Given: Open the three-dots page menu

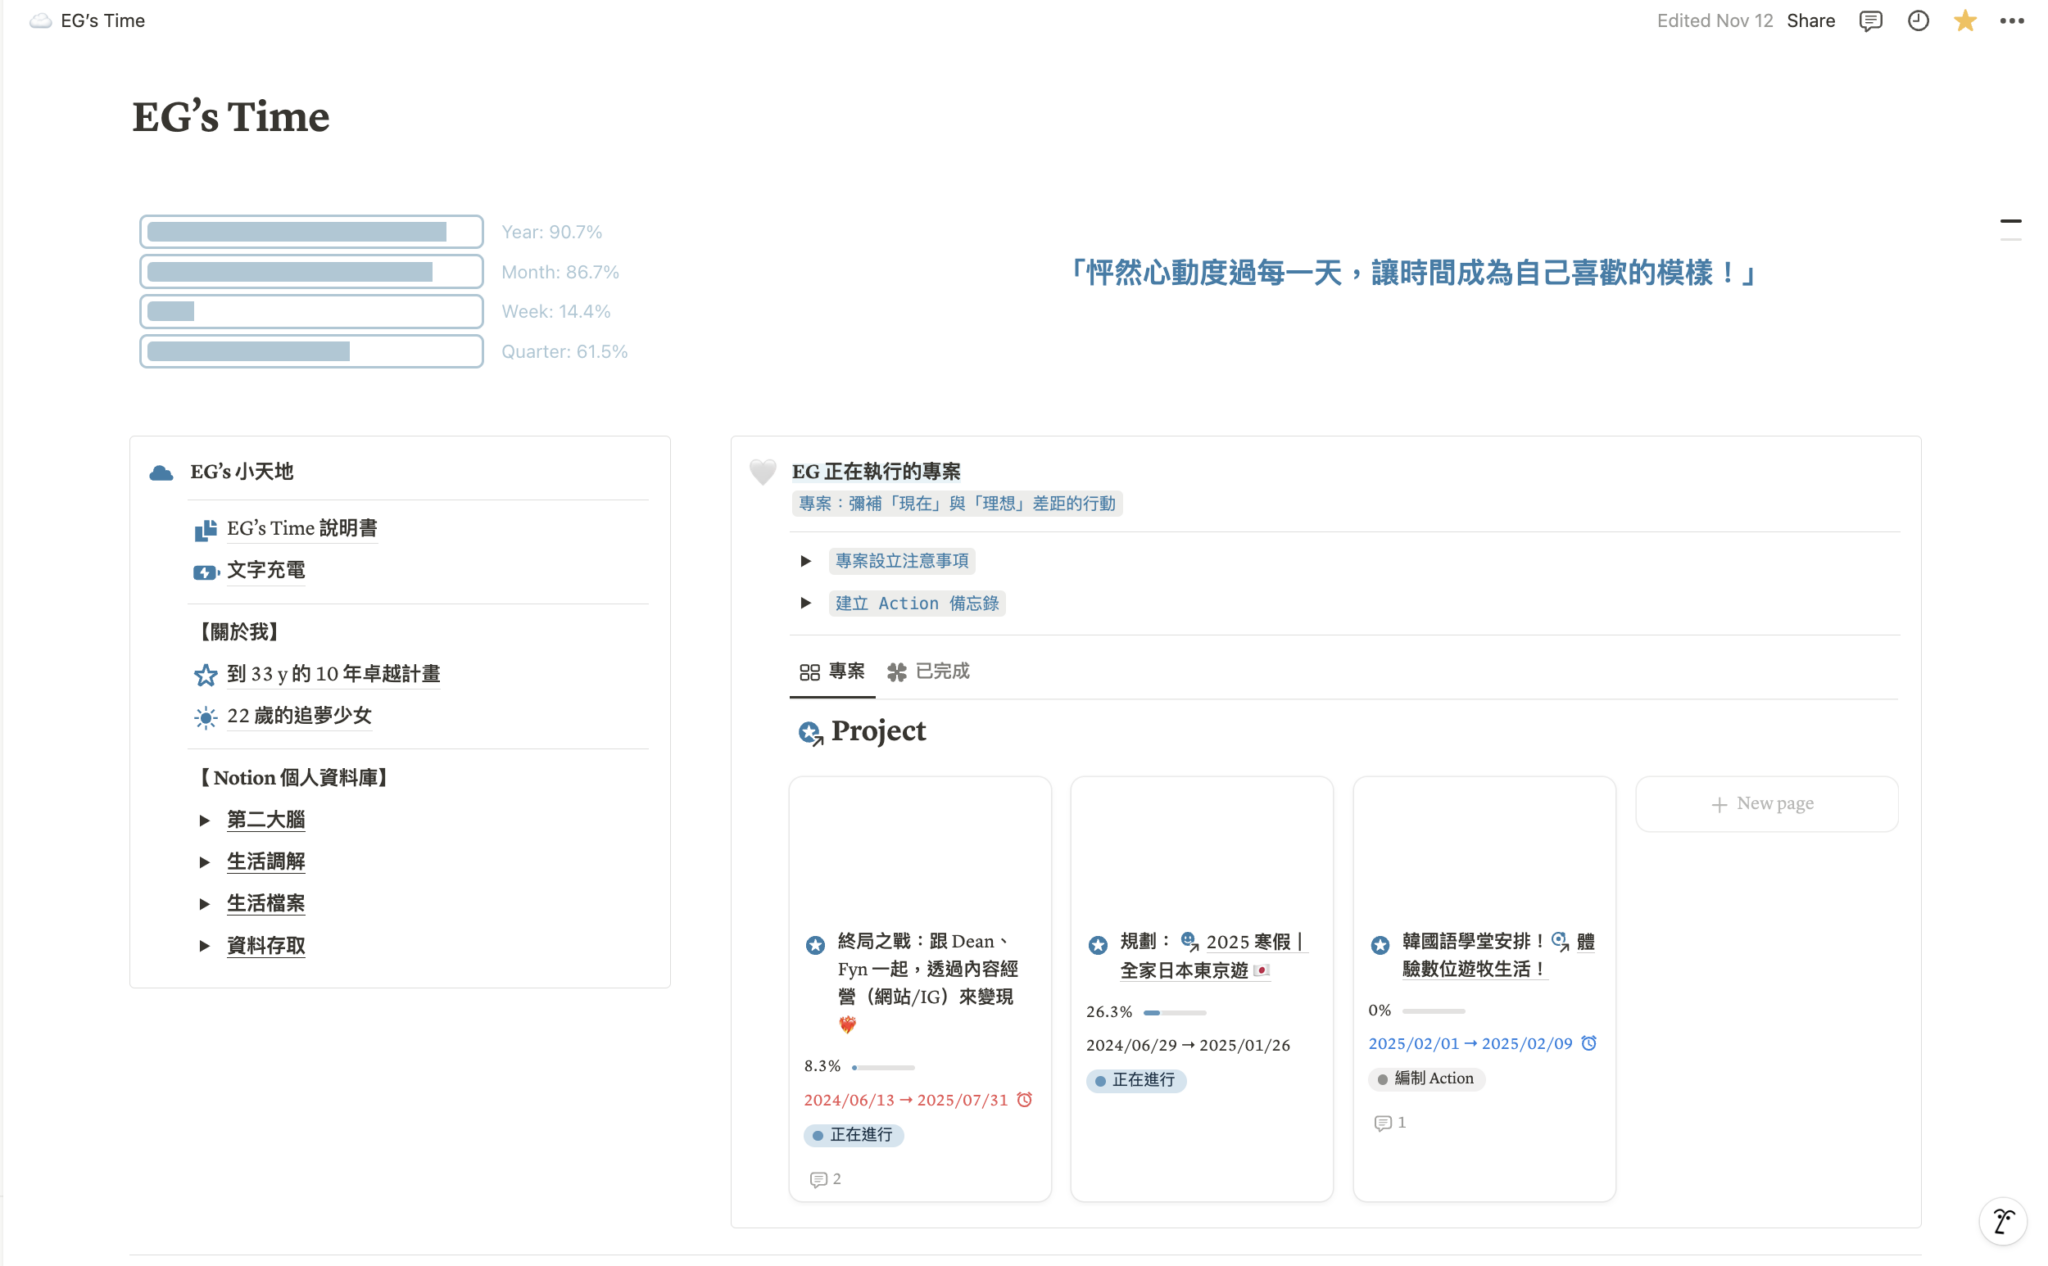Looking at the screenshot, I should point(2011,21).
